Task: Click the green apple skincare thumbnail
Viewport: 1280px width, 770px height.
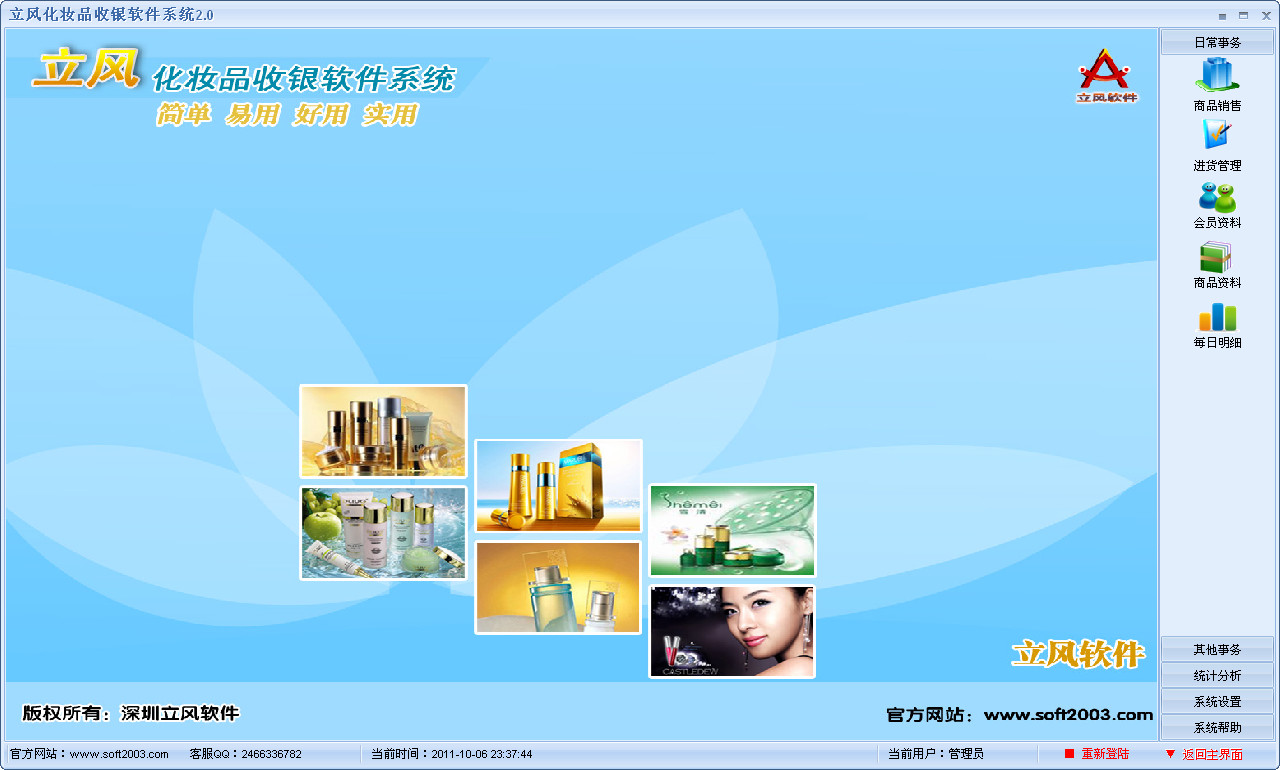Action: point(383,533)
